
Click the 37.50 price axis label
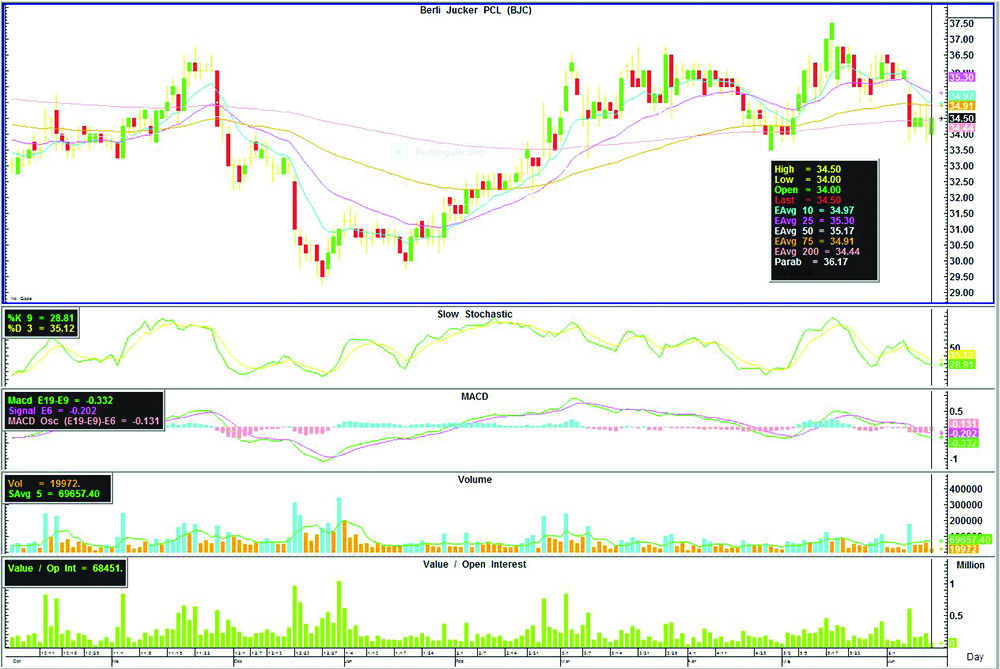pyautogui.click(x=962, y=24)
